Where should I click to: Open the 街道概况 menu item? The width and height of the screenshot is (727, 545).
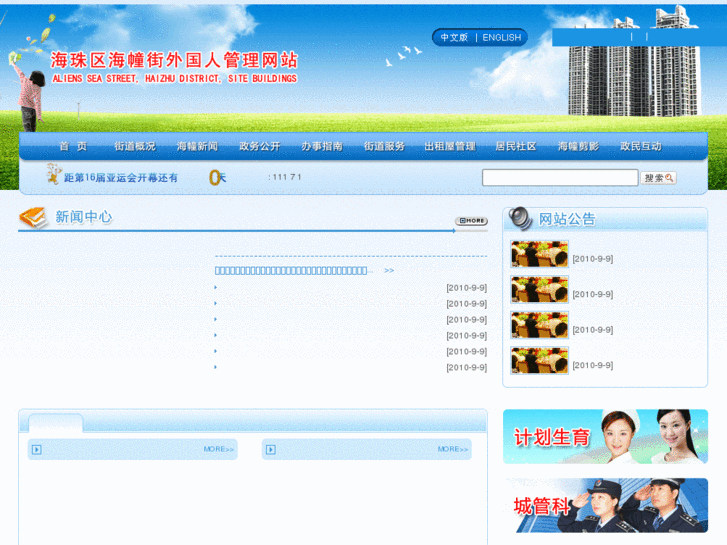[135, 146]
